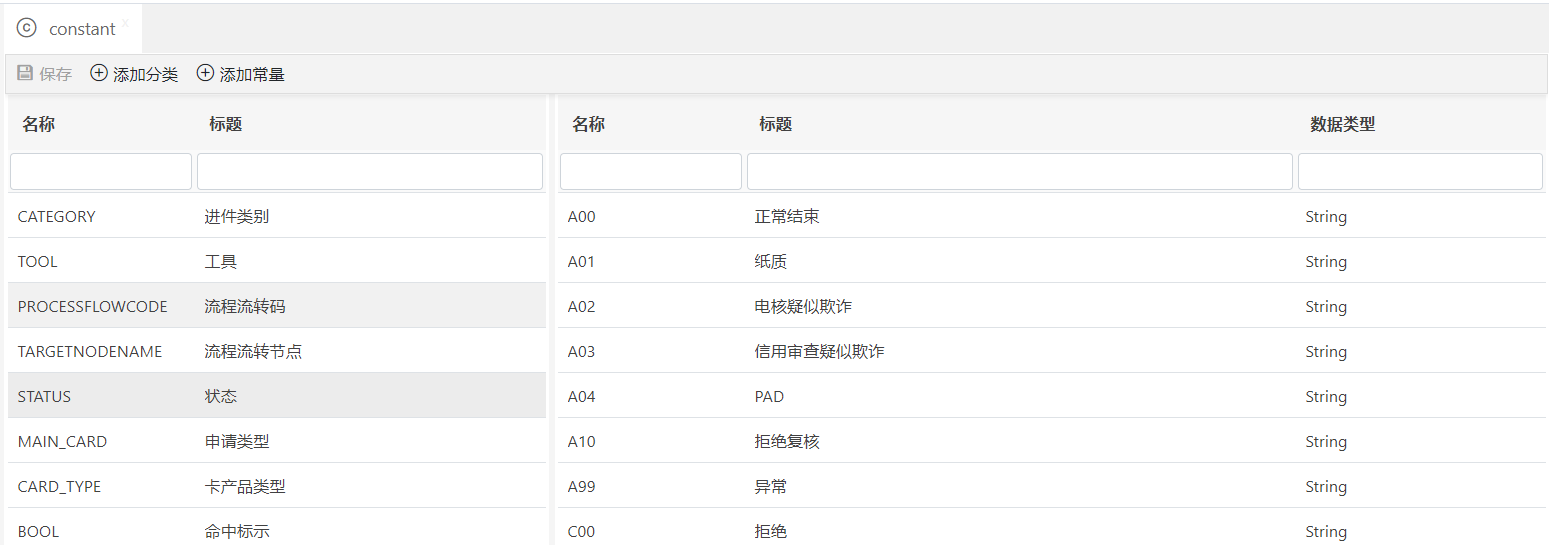Screen dimensions: 1549x545
Task: Click the add constant plus icon
Action: click(205, 73)
